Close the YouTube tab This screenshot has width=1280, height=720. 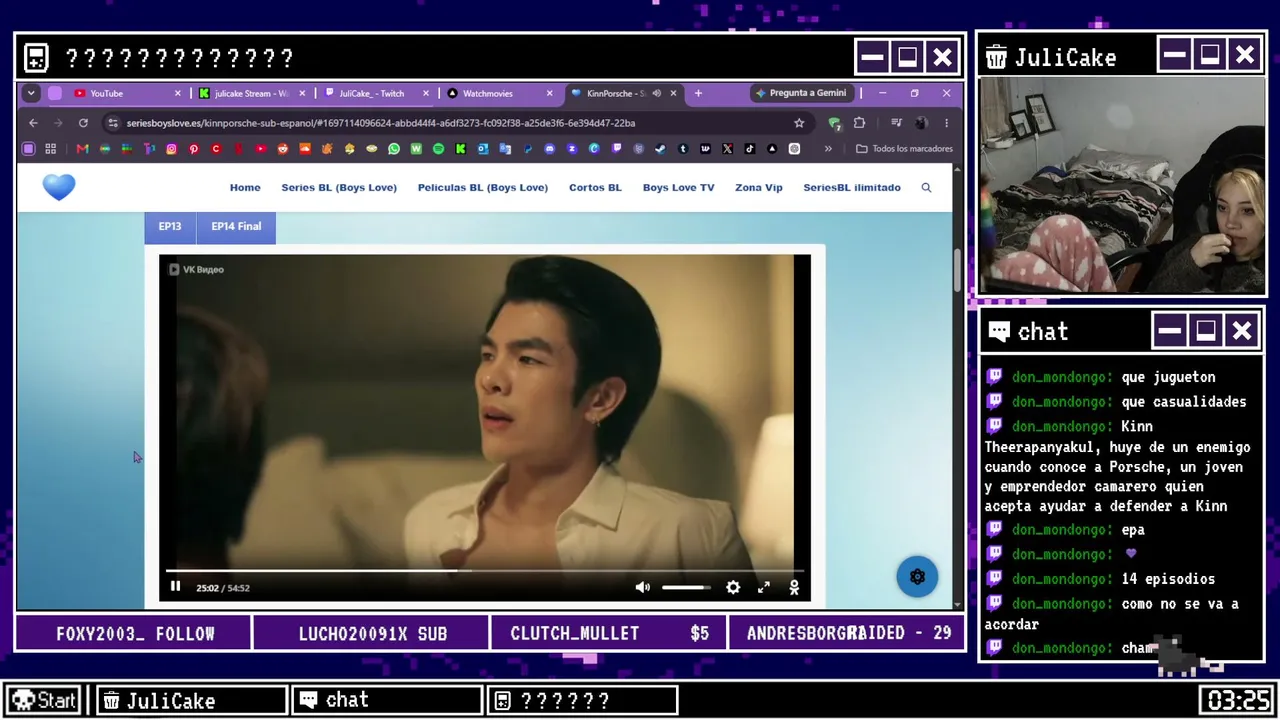click(x=178, y=93)
